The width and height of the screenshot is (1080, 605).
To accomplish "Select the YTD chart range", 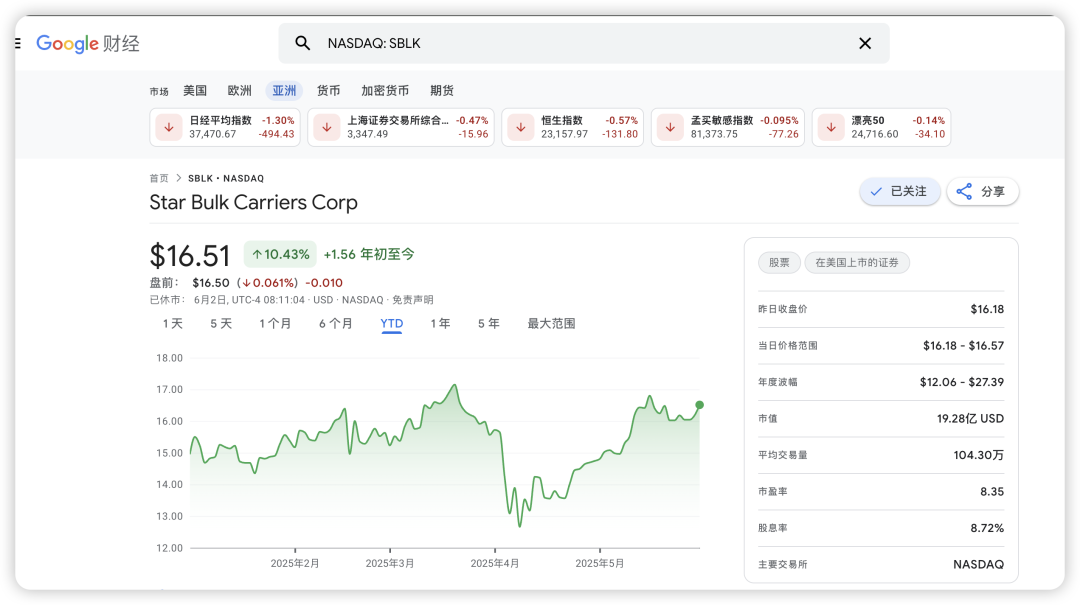I will click(392, 324).
